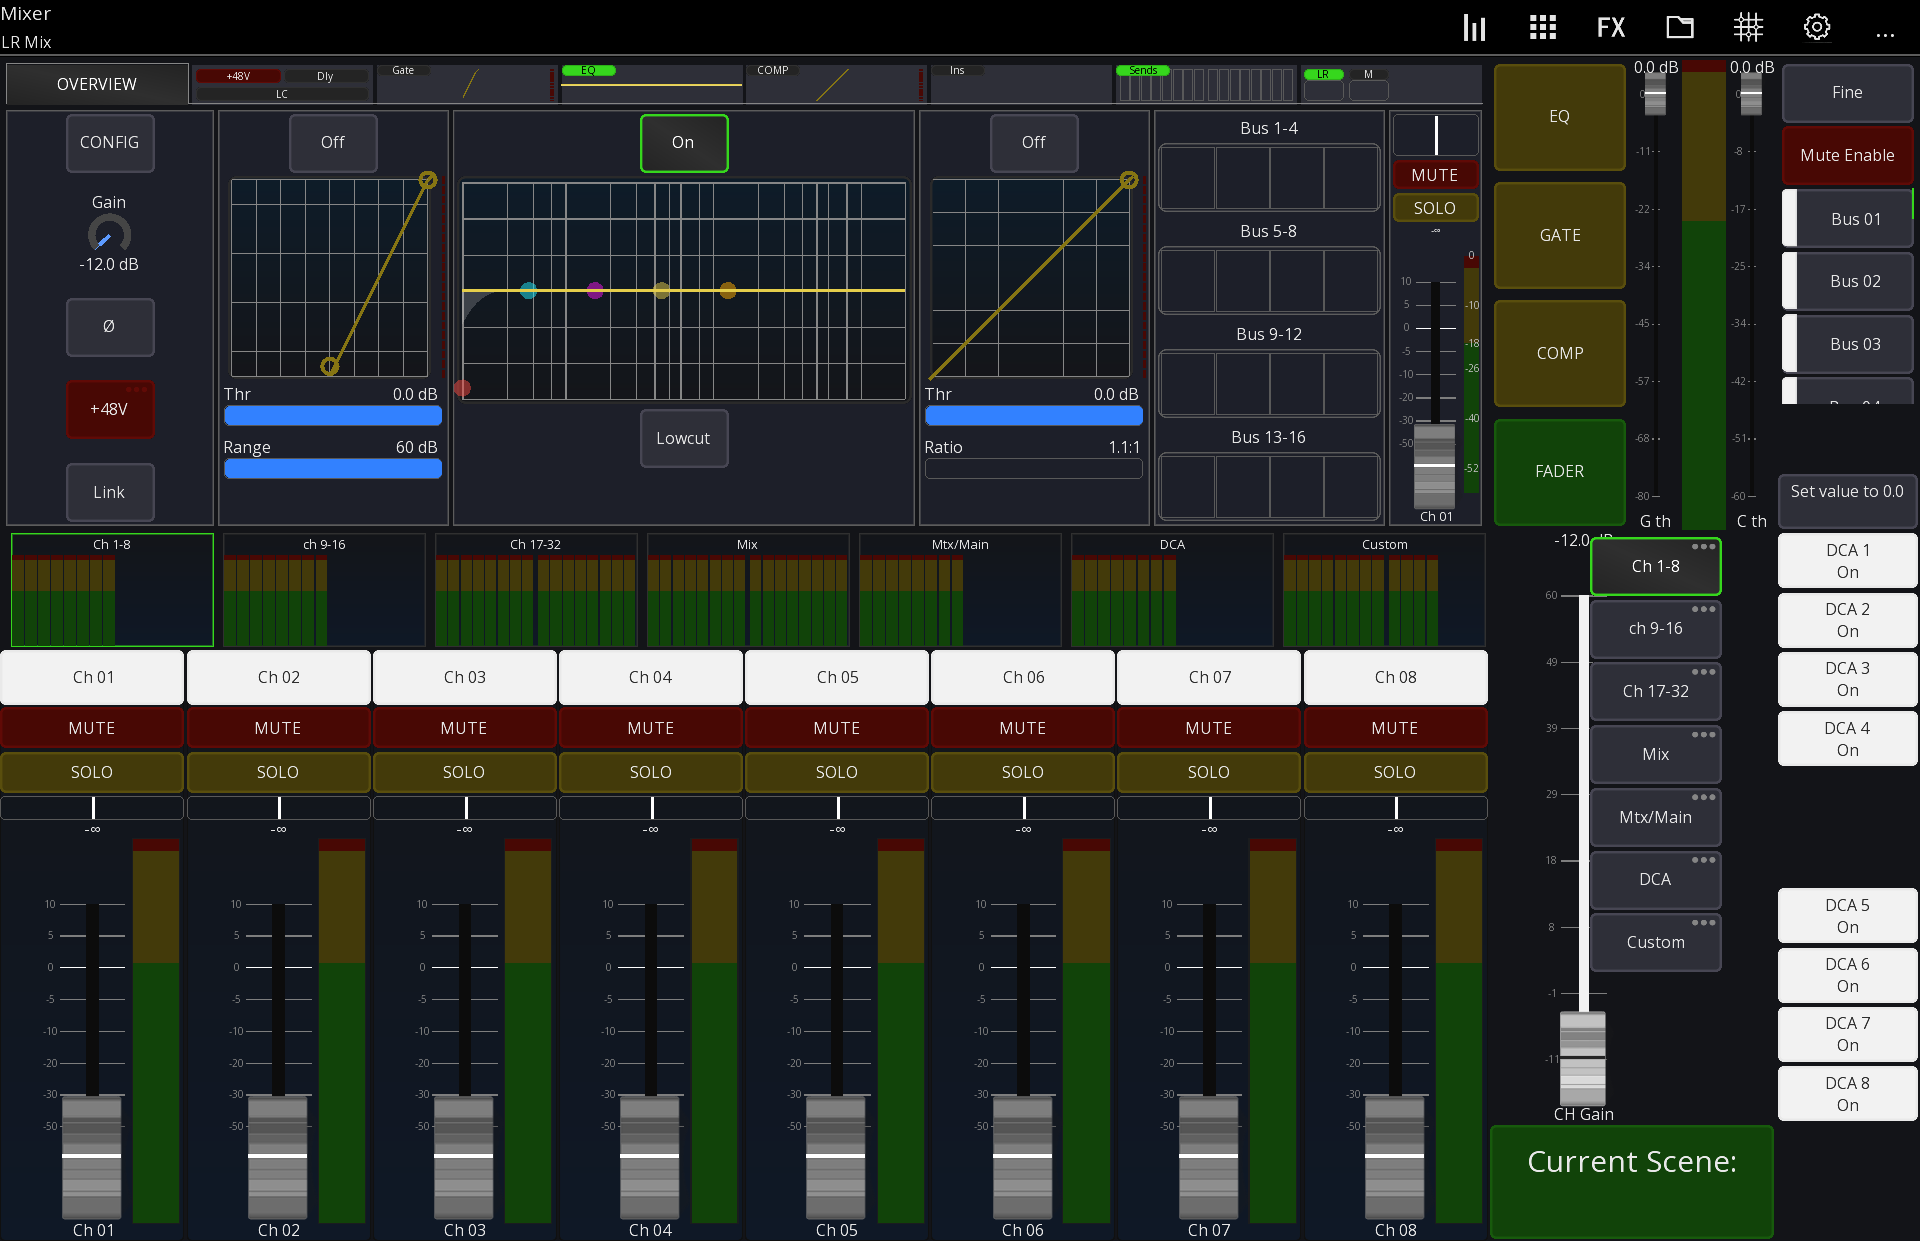
Task: Toggle +48V phantom power
Action: pyautogui.click(x=110, y=409)
